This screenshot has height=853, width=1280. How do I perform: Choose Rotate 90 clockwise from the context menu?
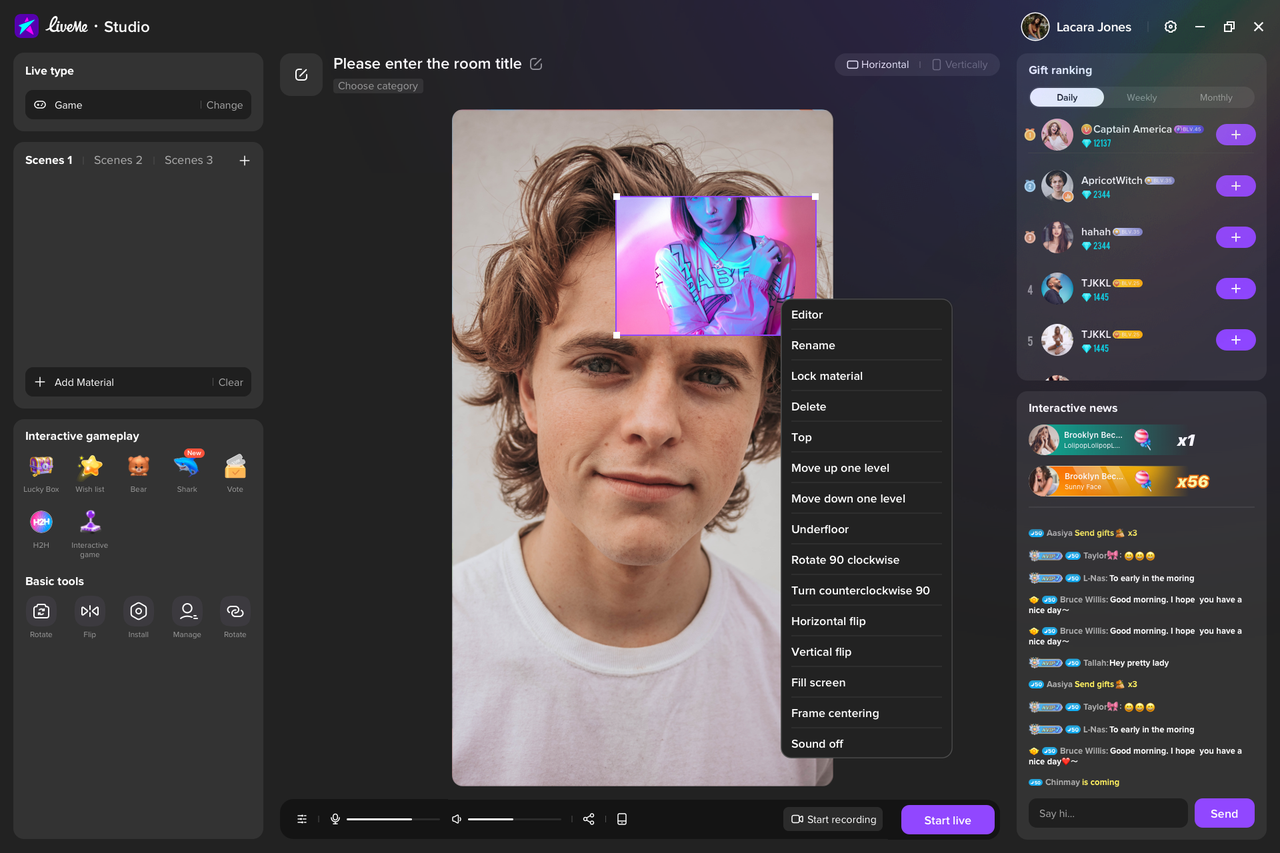(x=845, y=559)
